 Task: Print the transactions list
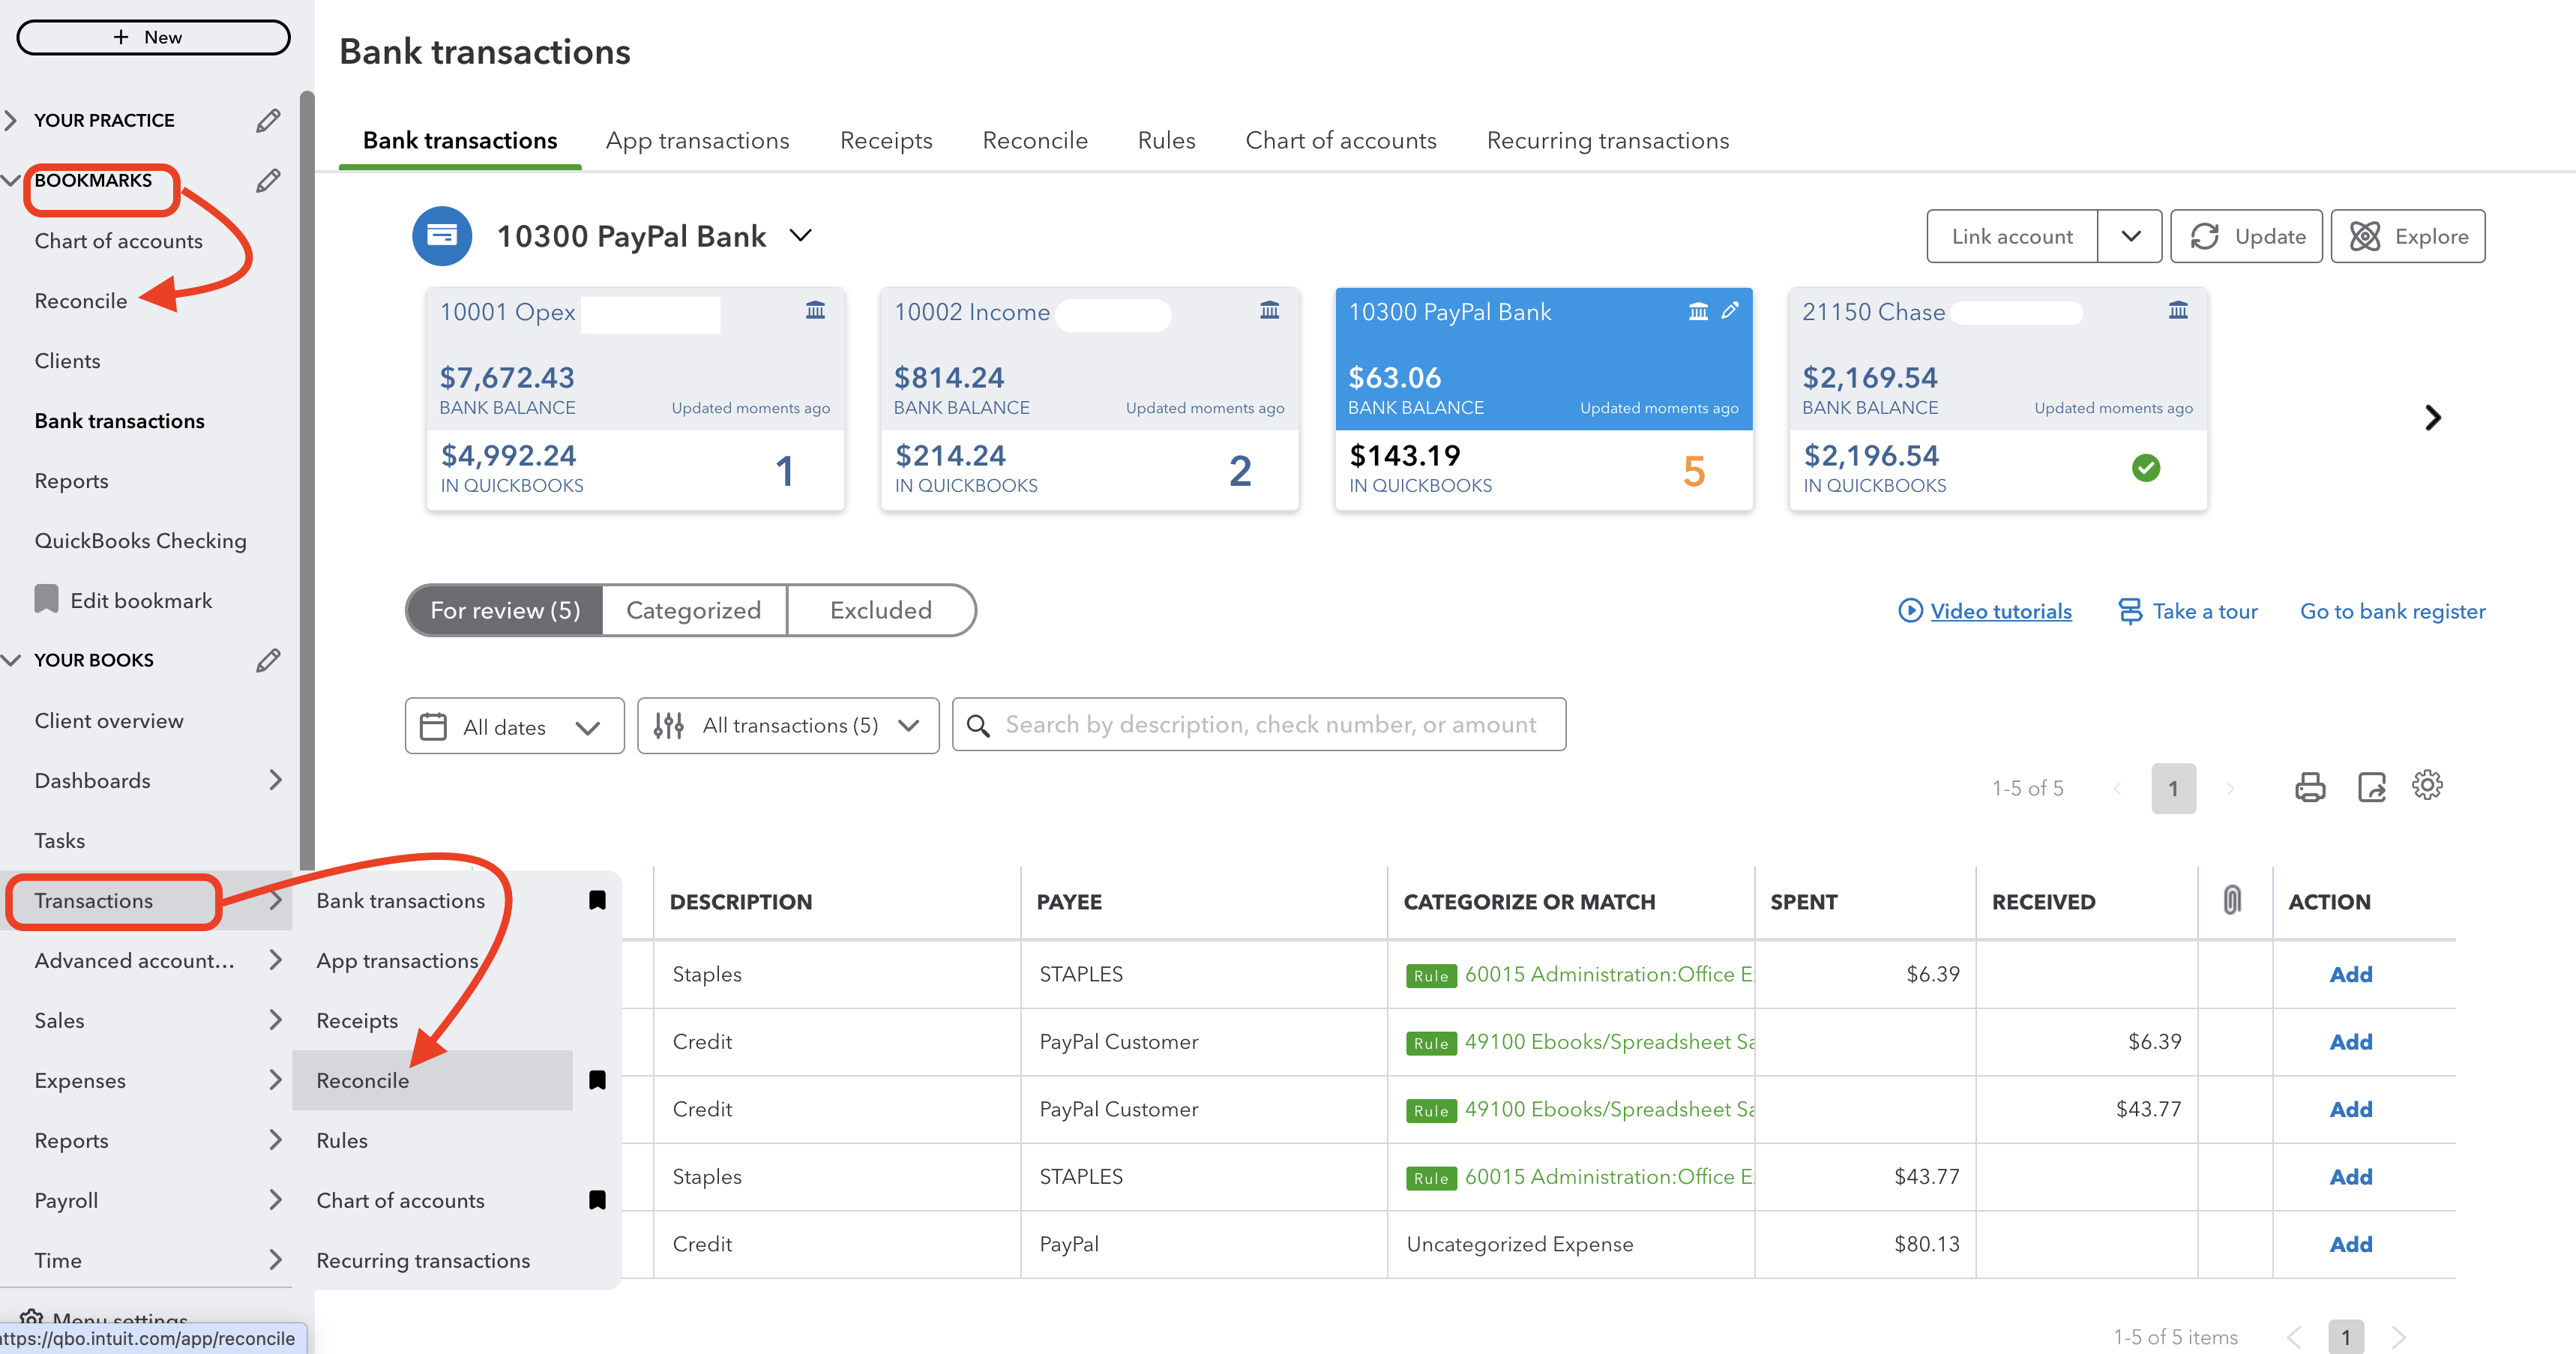(x=2310, y=788)
